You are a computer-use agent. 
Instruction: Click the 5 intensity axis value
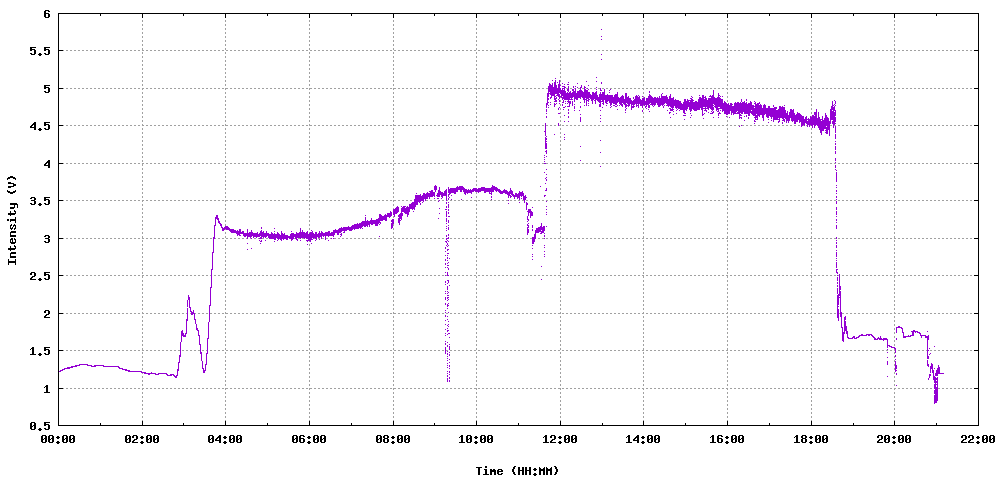coord(47,89)
